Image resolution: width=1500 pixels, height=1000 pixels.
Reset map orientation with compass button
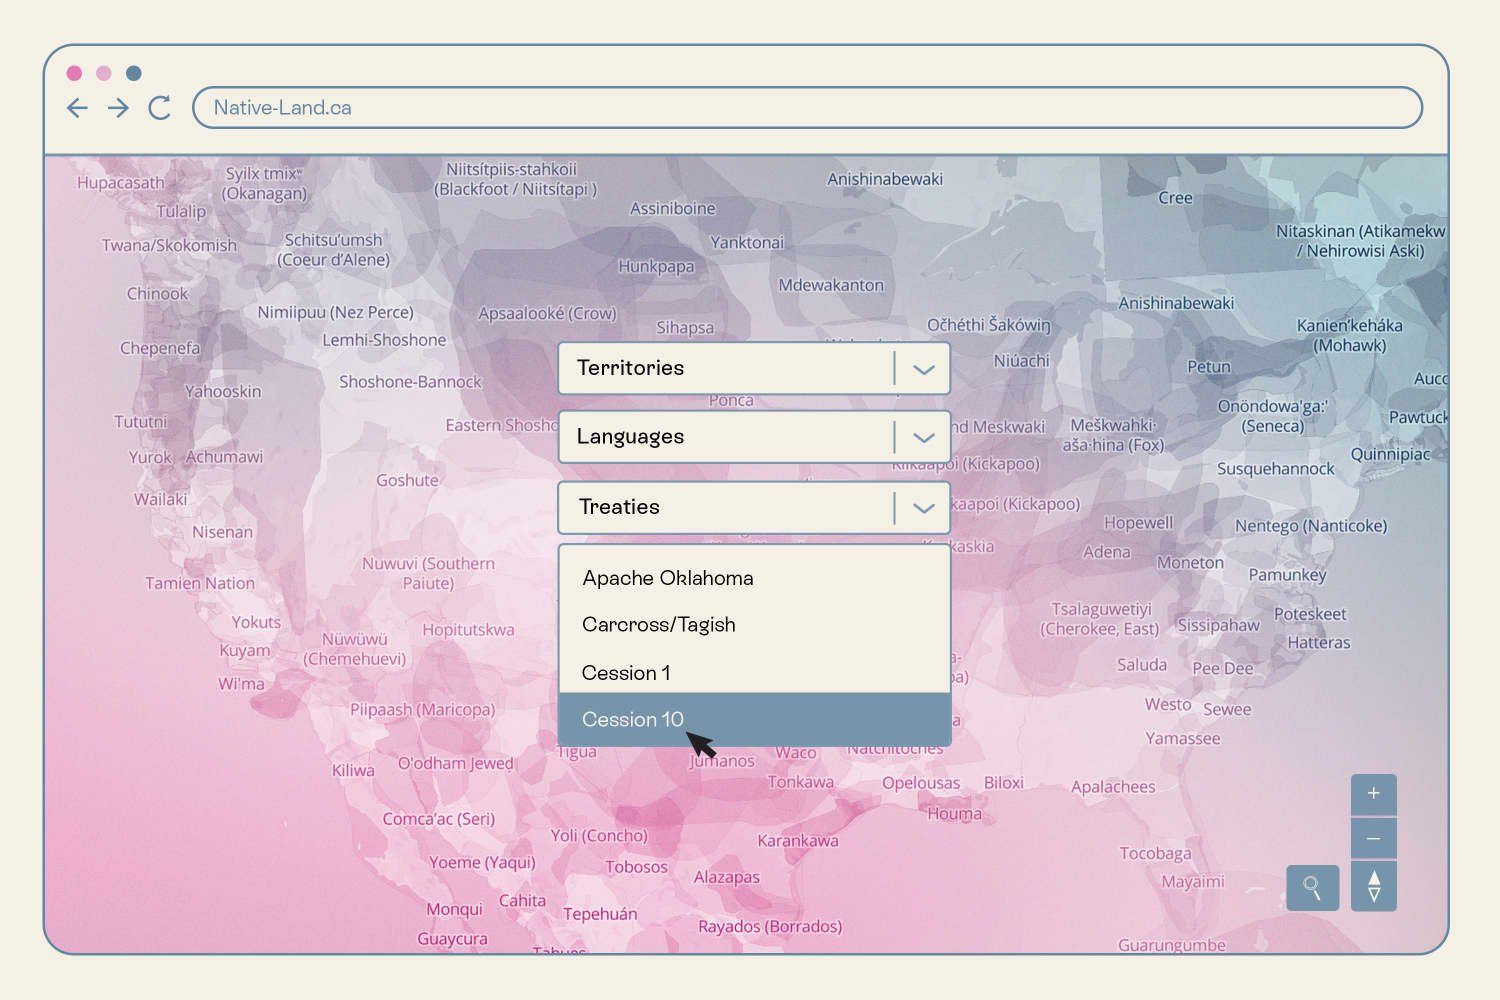pos(1373,887)
